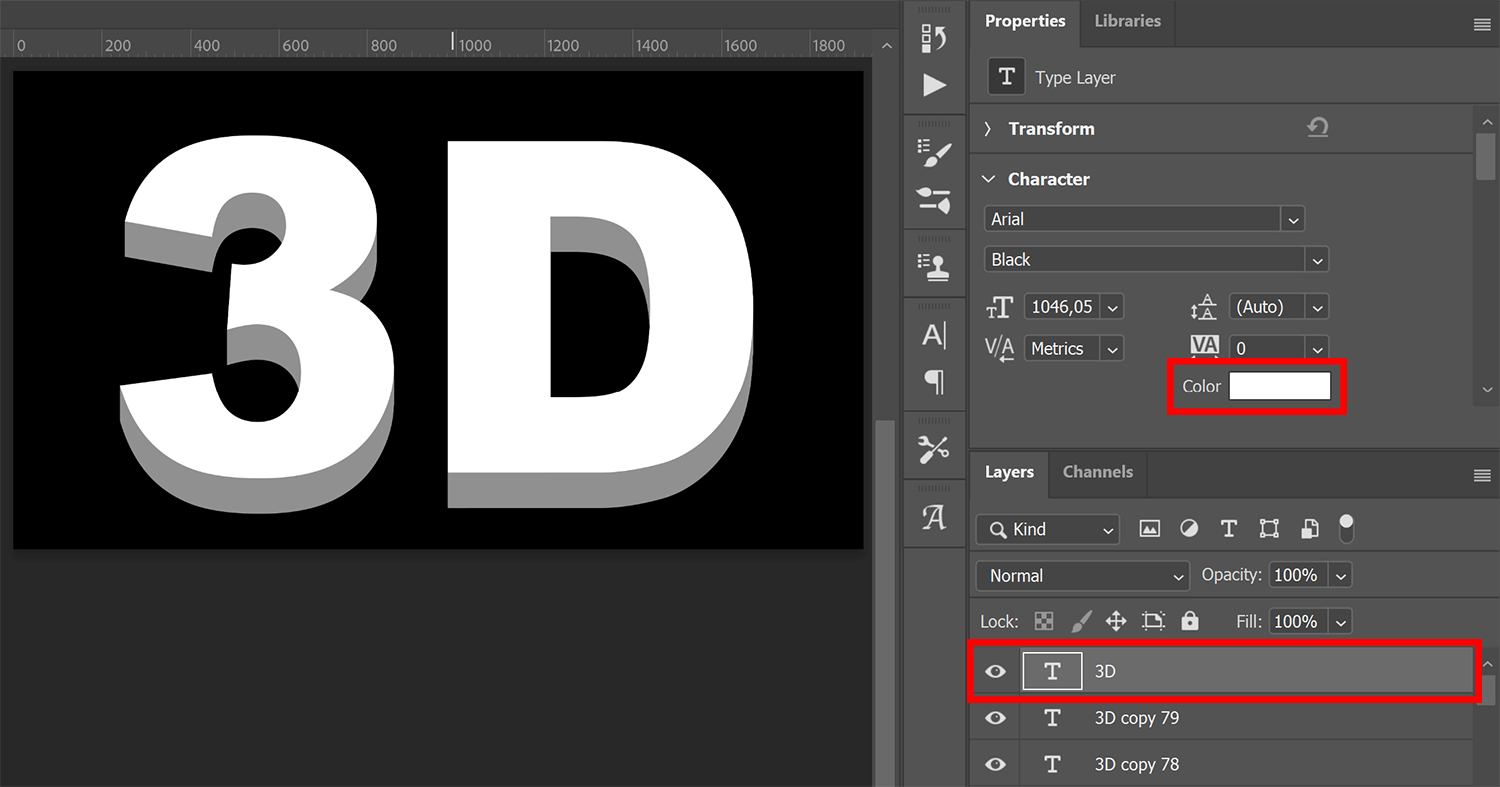Click the Actions panel play icon
Viewport: 1500px width, 787px height.
coord(934,85)
